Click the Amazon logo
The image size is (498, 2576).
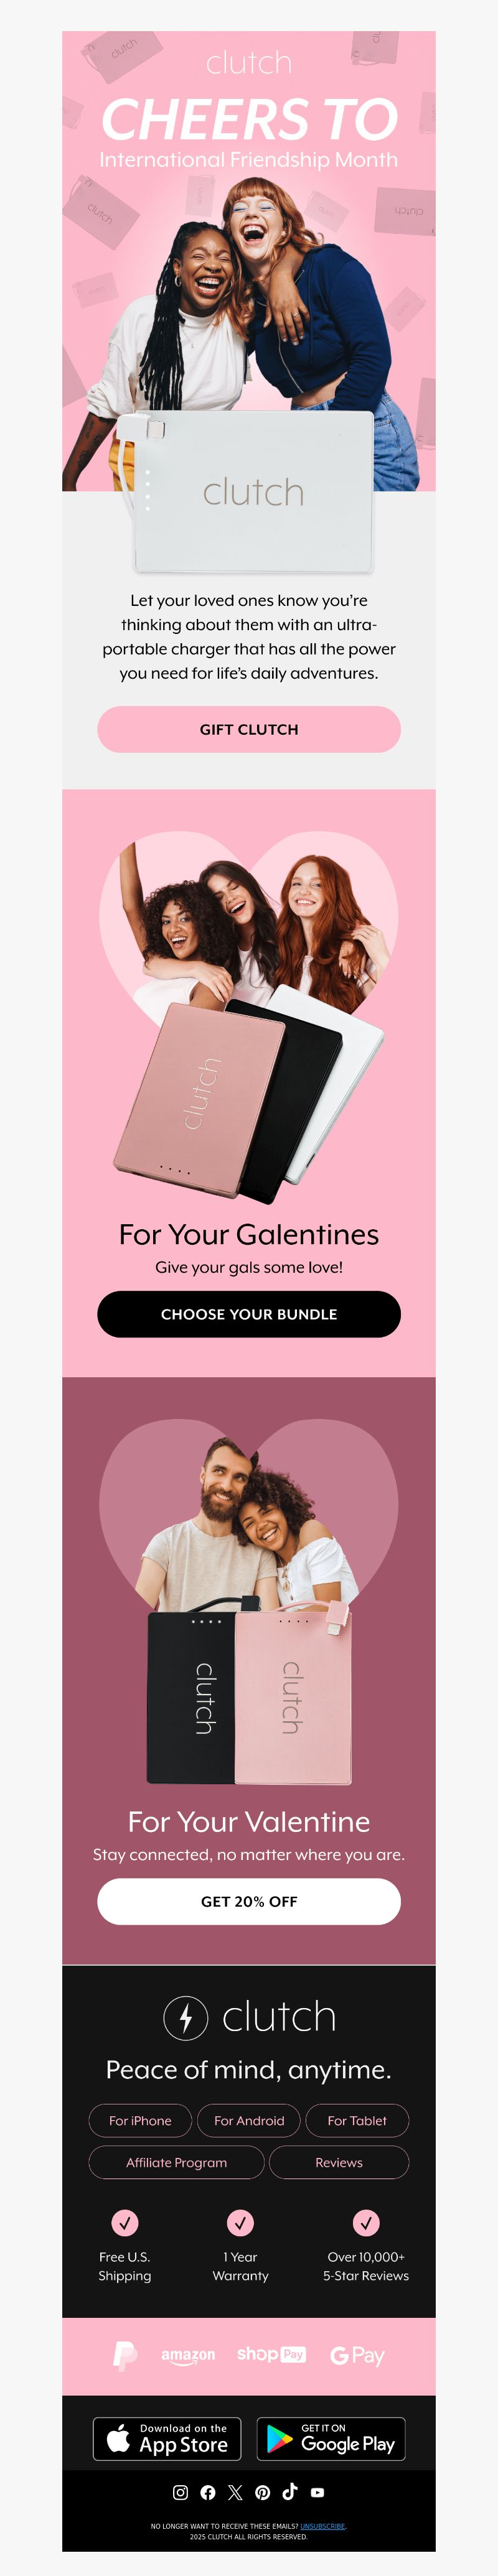(x=188, y=2356)
